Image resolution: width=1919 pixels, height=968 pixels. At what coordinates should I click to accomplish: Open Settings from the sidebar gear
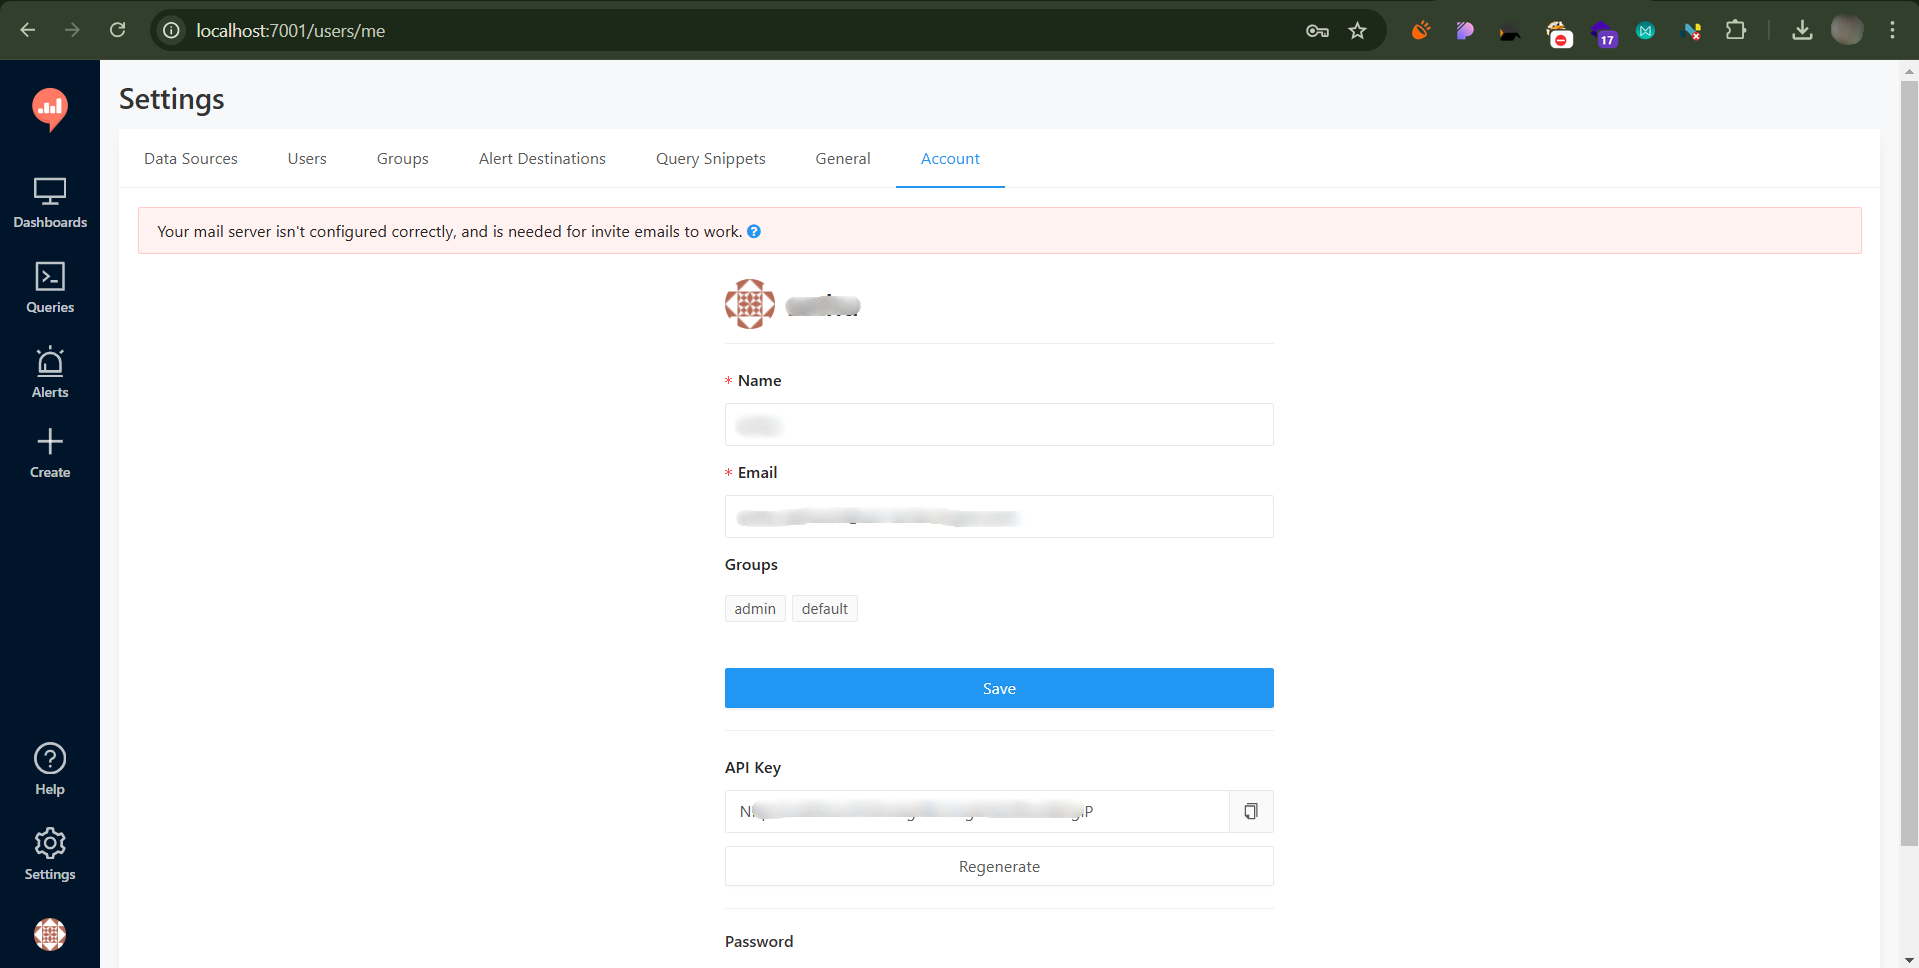pyautogui.click(x=50, y=853)
